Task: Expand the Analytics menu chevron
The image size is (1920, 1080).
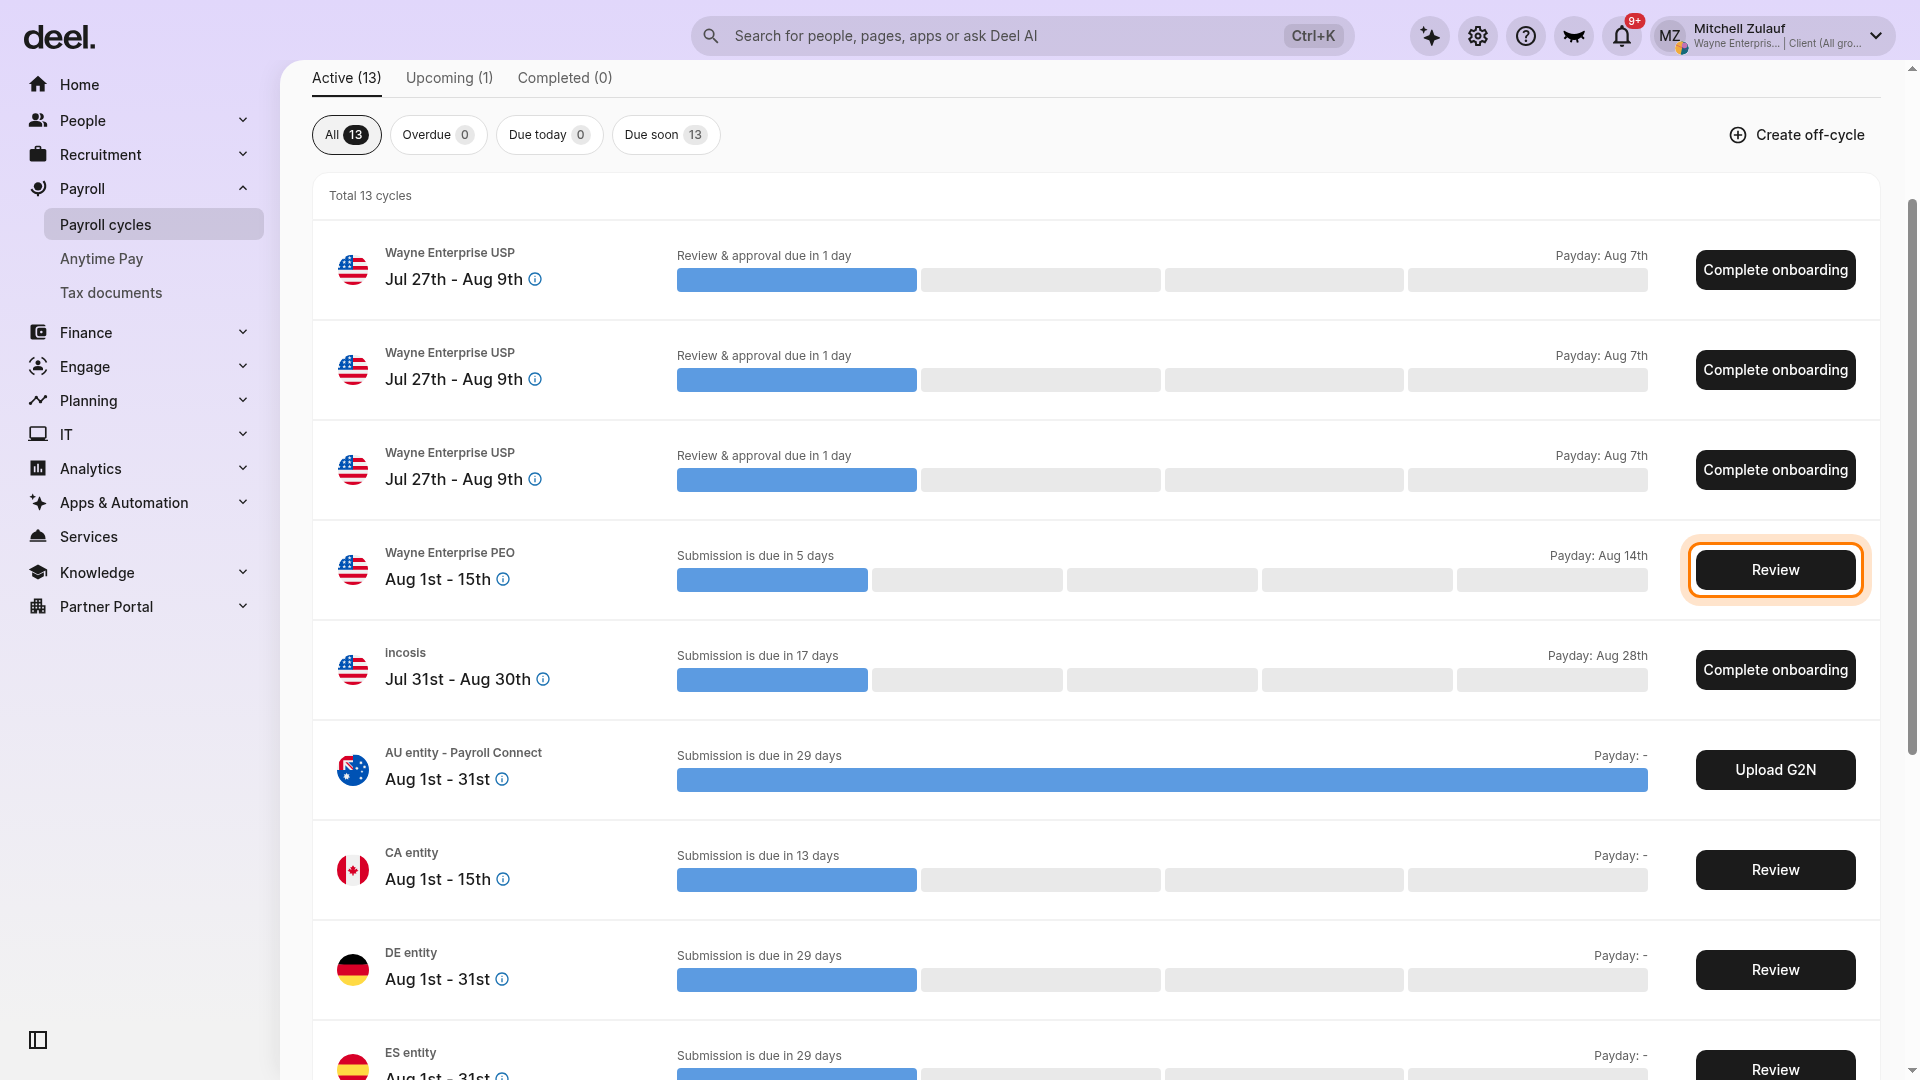Action: [x=243, y=469]
